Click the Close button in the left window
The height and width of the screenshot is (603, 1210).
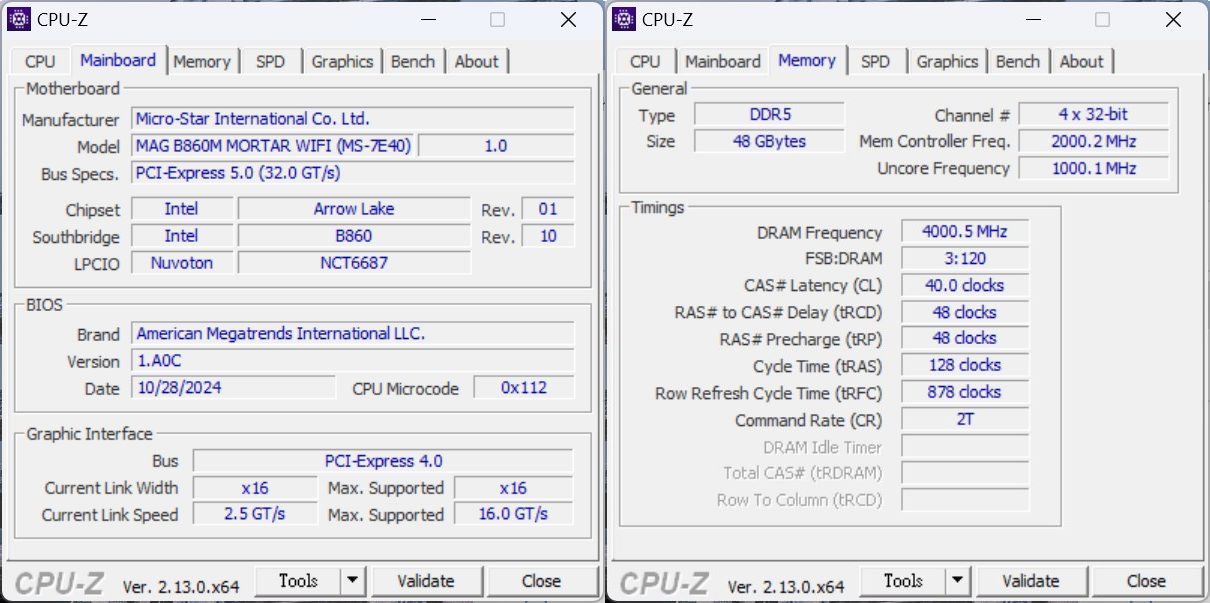coord(541,581)
